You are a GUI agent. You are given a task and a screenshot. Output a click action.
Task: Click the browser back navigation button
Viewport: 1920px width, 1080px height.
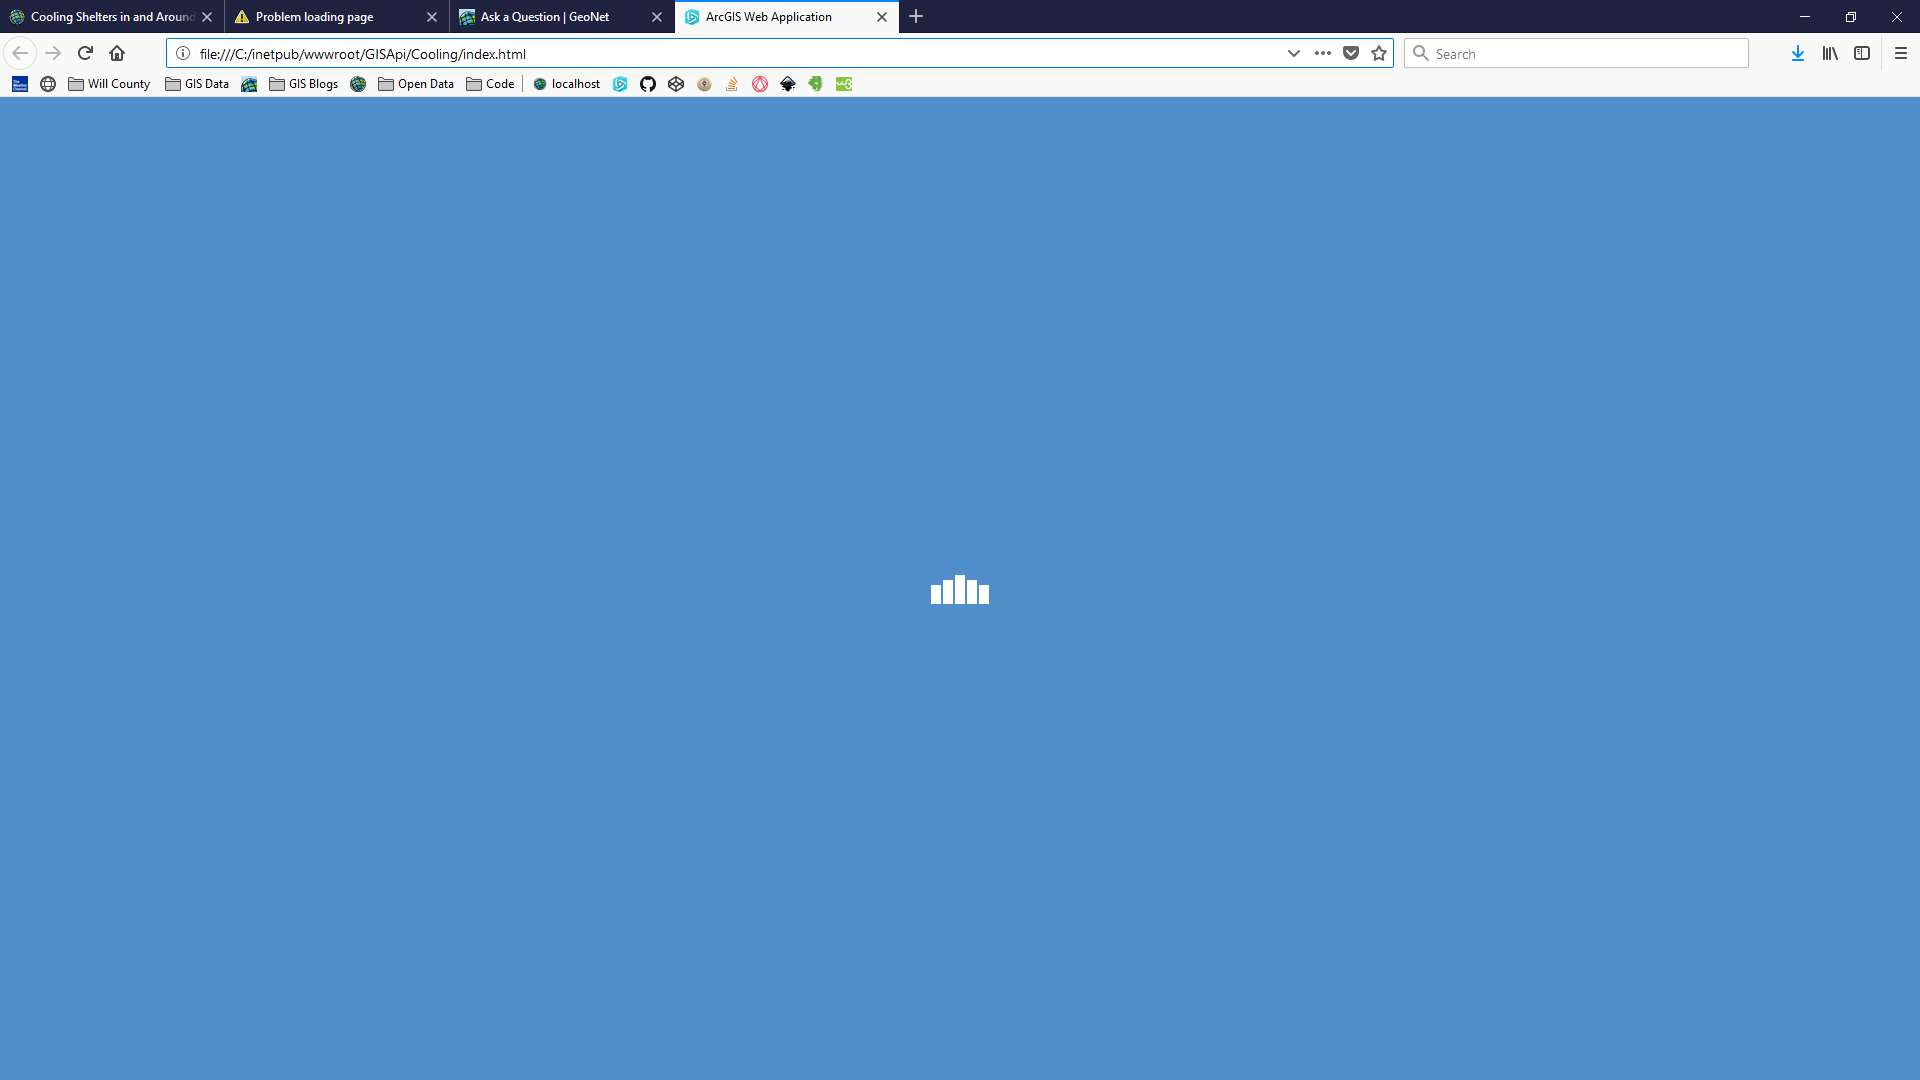pos(20,53)
